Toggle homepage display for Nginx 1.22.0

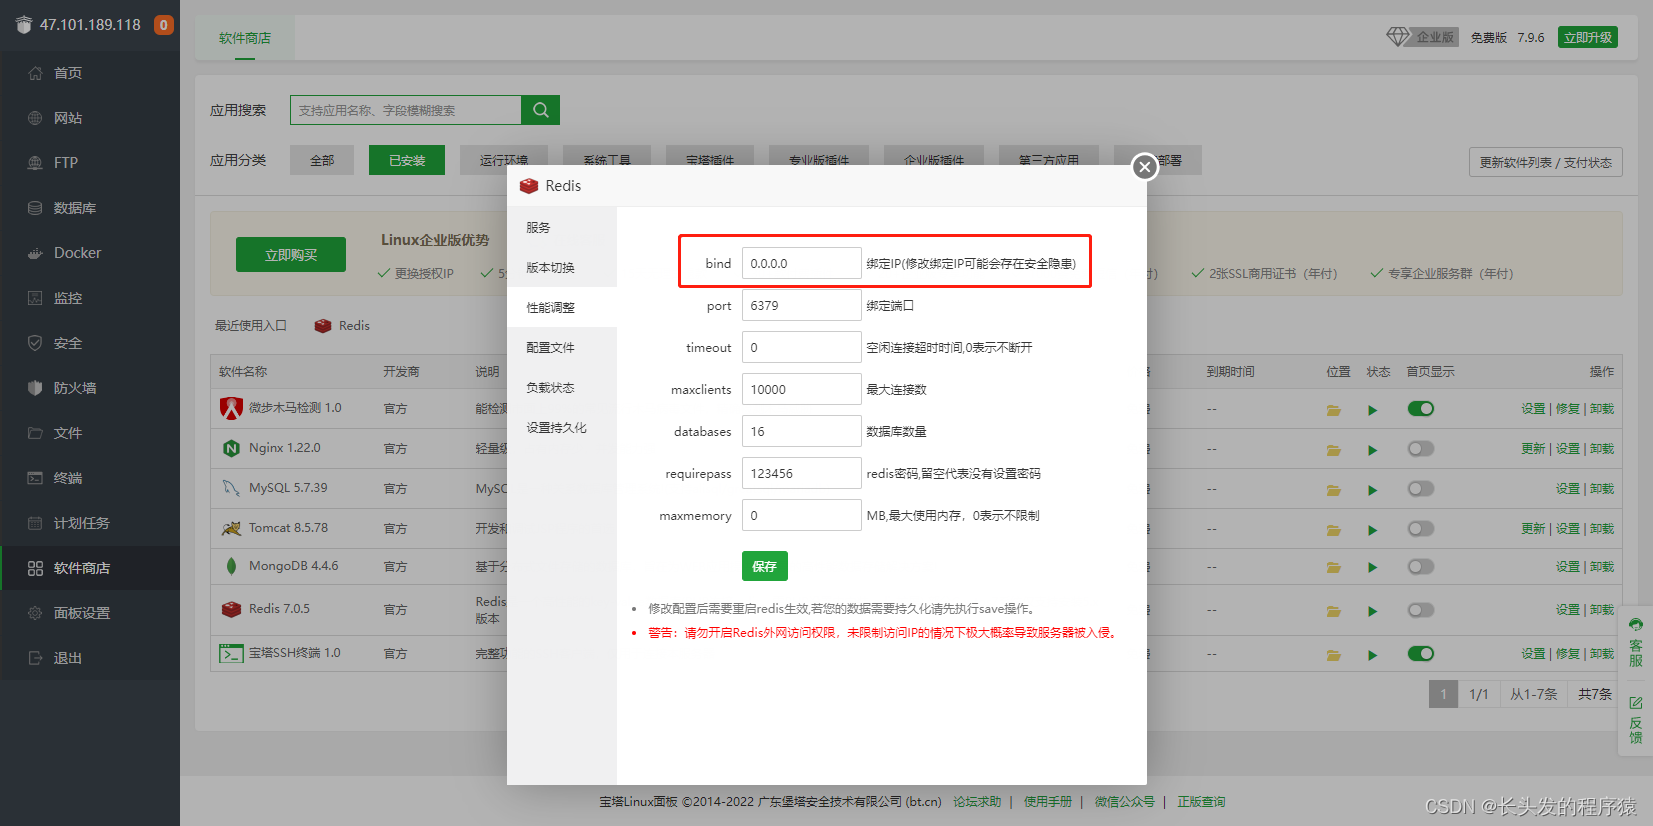[1420, 448]
